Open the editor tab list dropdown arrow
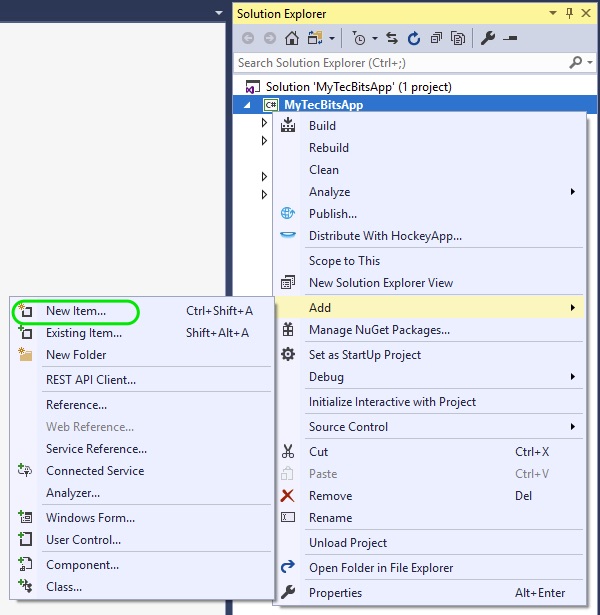The width and height of the screenshot is (600, 615). coord(219,13)
